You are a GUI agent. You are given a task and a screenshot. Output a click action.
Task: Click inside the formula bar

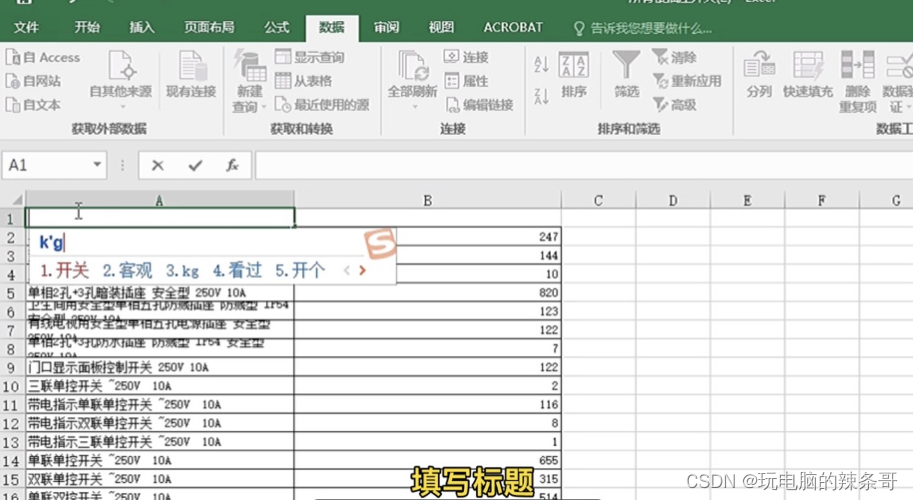[583, 165]
